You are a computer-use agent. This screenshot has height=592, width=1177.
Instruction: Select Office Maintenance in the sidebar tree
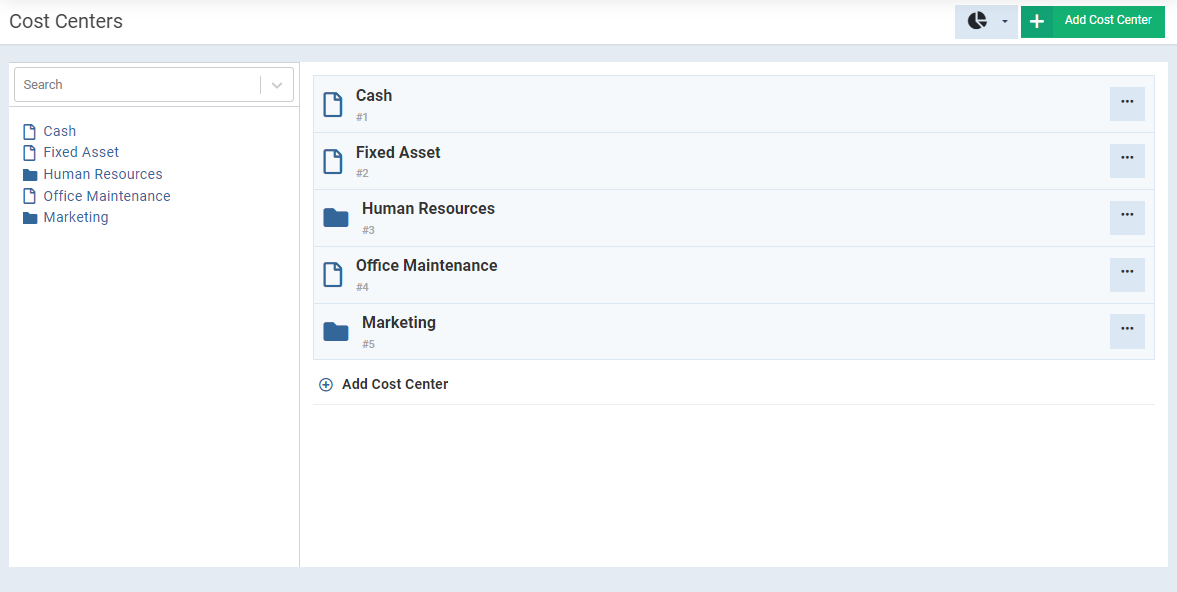pyautogui.click(x=106, y=195)
